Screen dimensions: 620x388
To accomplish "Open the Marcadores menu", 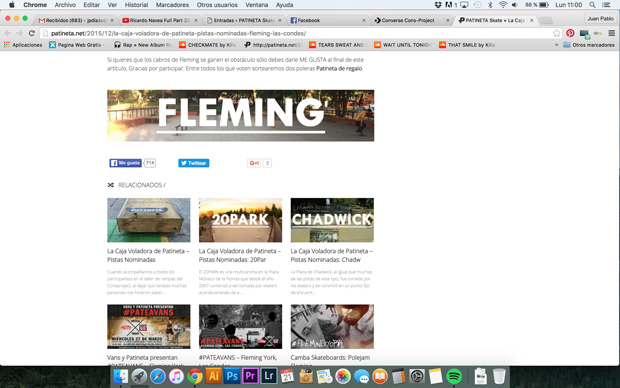I will click(x=172, y=5).
